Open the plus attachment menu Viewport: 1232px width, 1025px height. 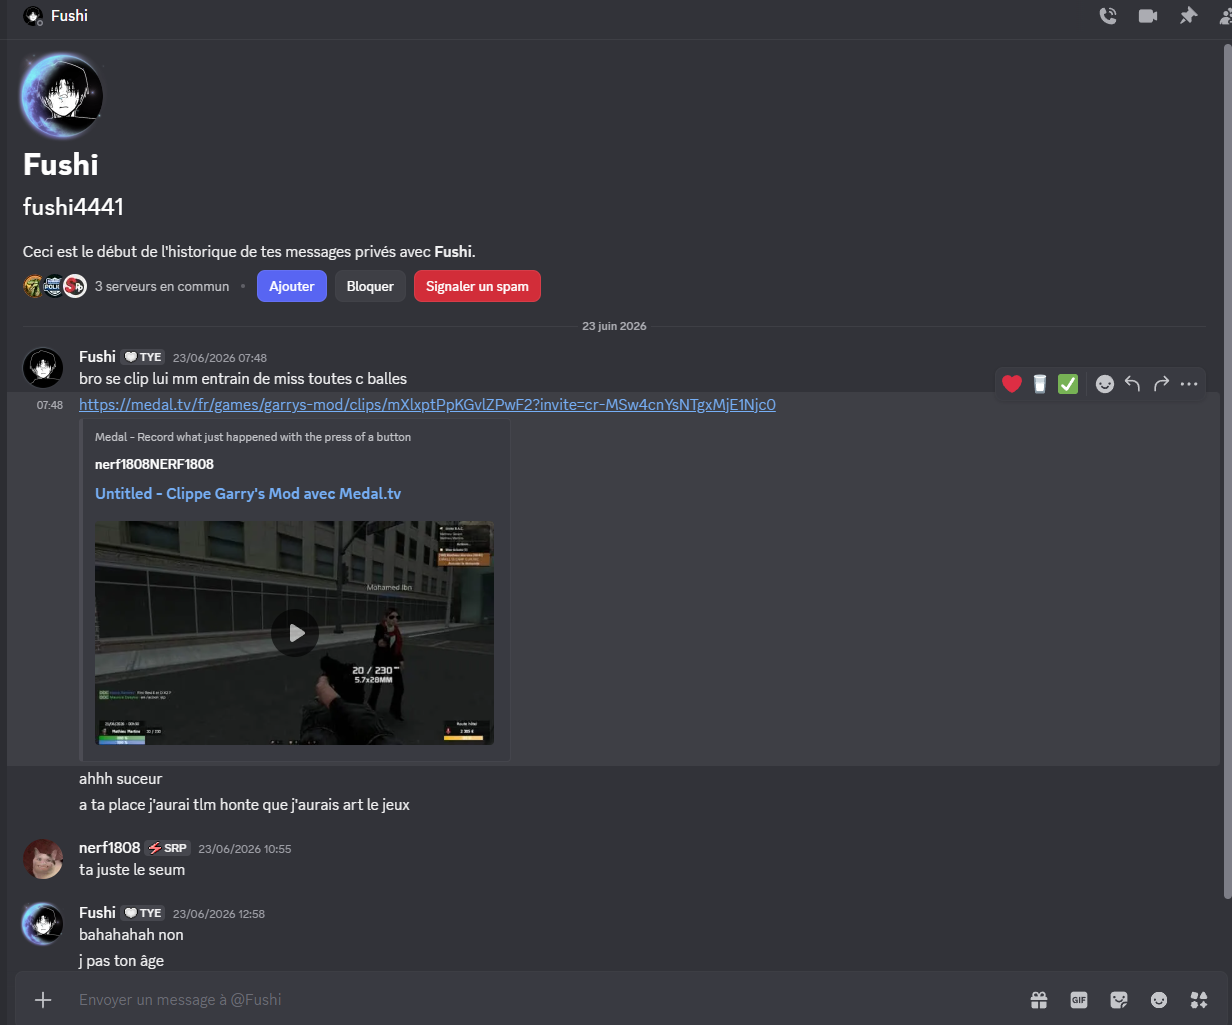pos(43,1000)
